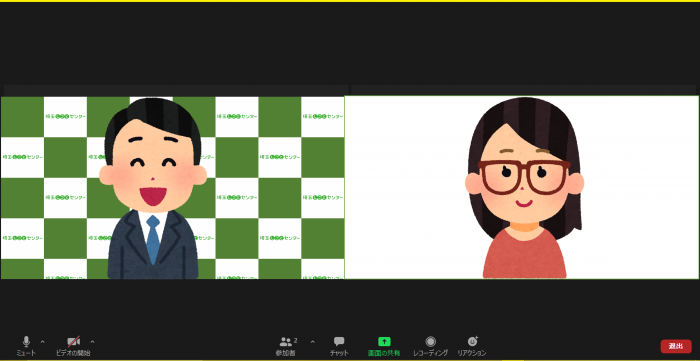The width and height of the screenshot is (700, 361).
Task: Expand the audio options arrow beside ミュート
Action: [x=42, y=342]
